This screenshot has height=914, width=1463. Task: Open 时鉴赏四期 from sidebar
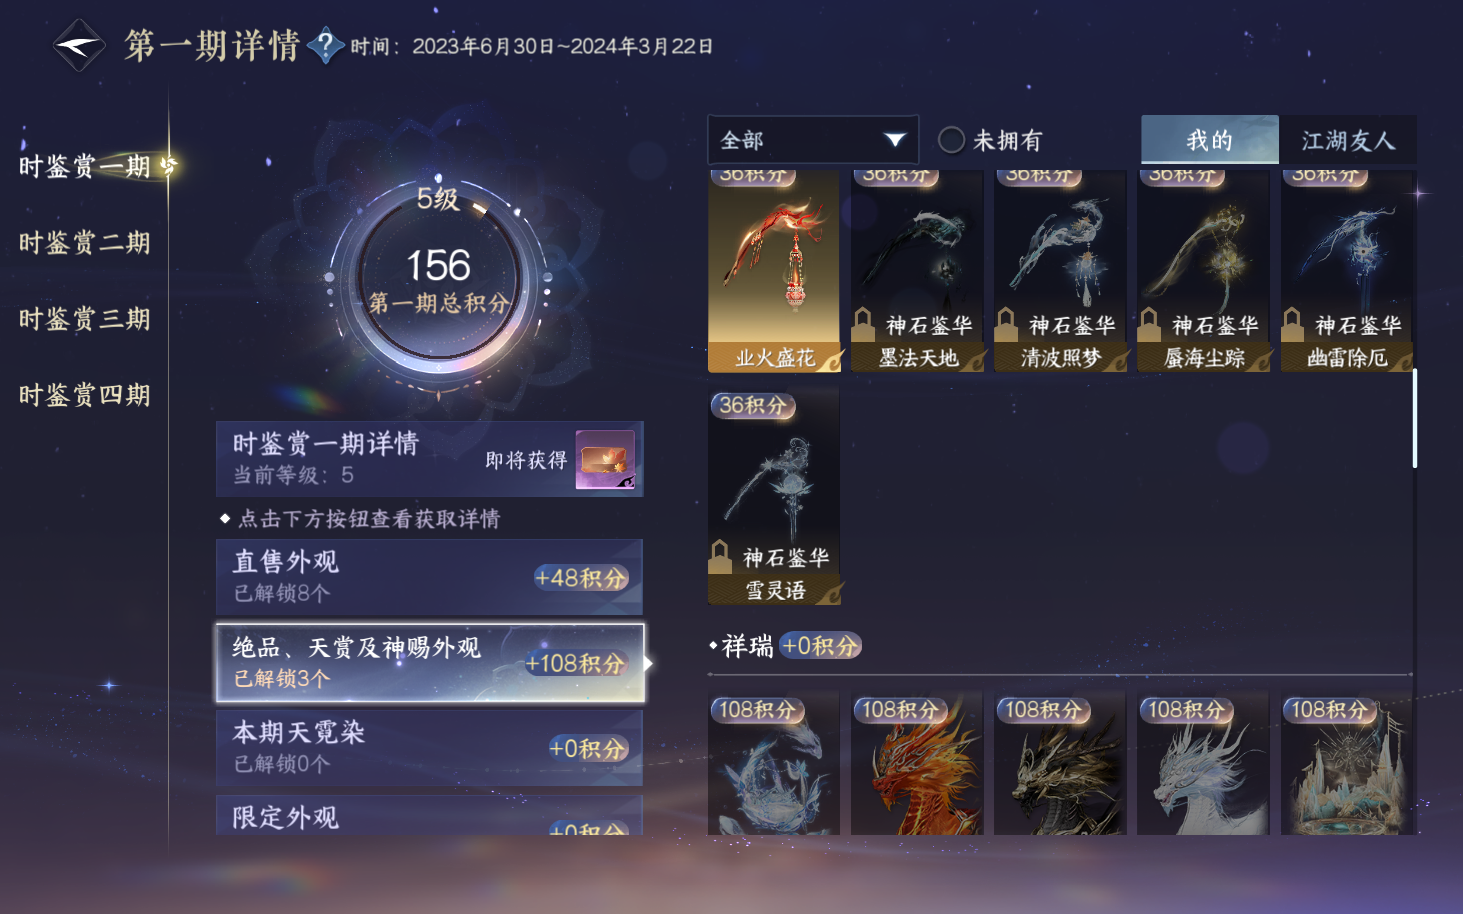click(85, 395)
